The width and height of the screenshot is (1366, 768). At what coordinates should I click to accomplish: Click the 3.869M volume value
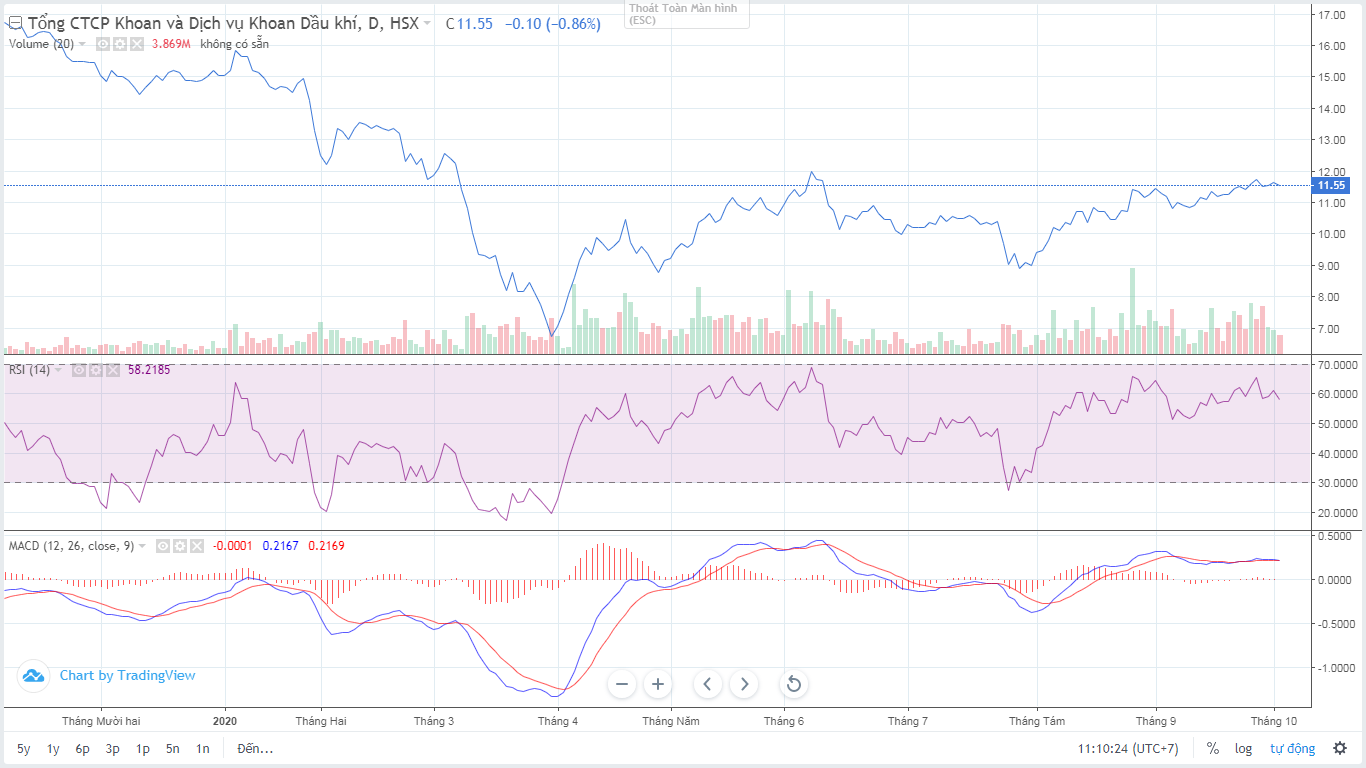171,44
